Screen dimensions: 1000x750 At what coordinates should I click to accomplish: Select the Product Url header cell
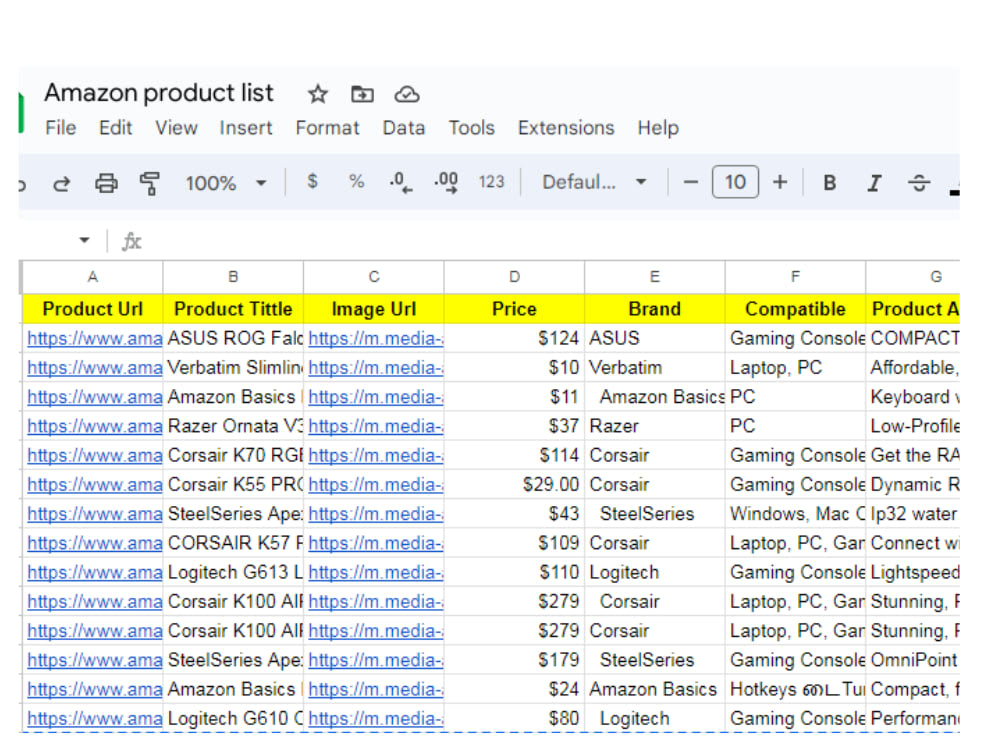pos(92,309)
